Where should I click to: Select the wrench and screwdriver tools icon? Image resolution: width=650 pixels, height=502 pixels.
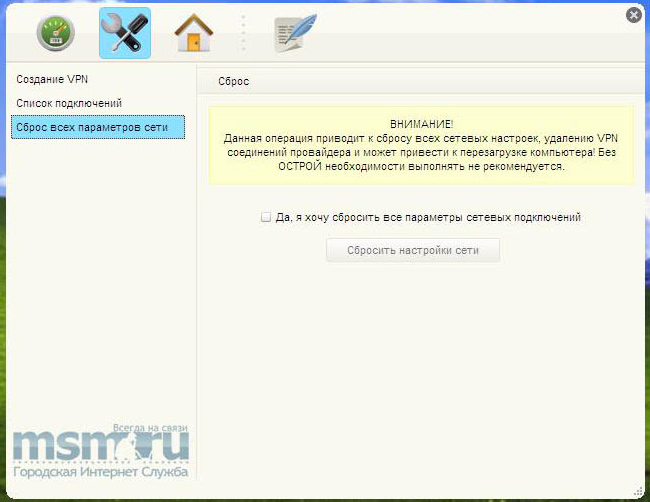pos(125,33)
